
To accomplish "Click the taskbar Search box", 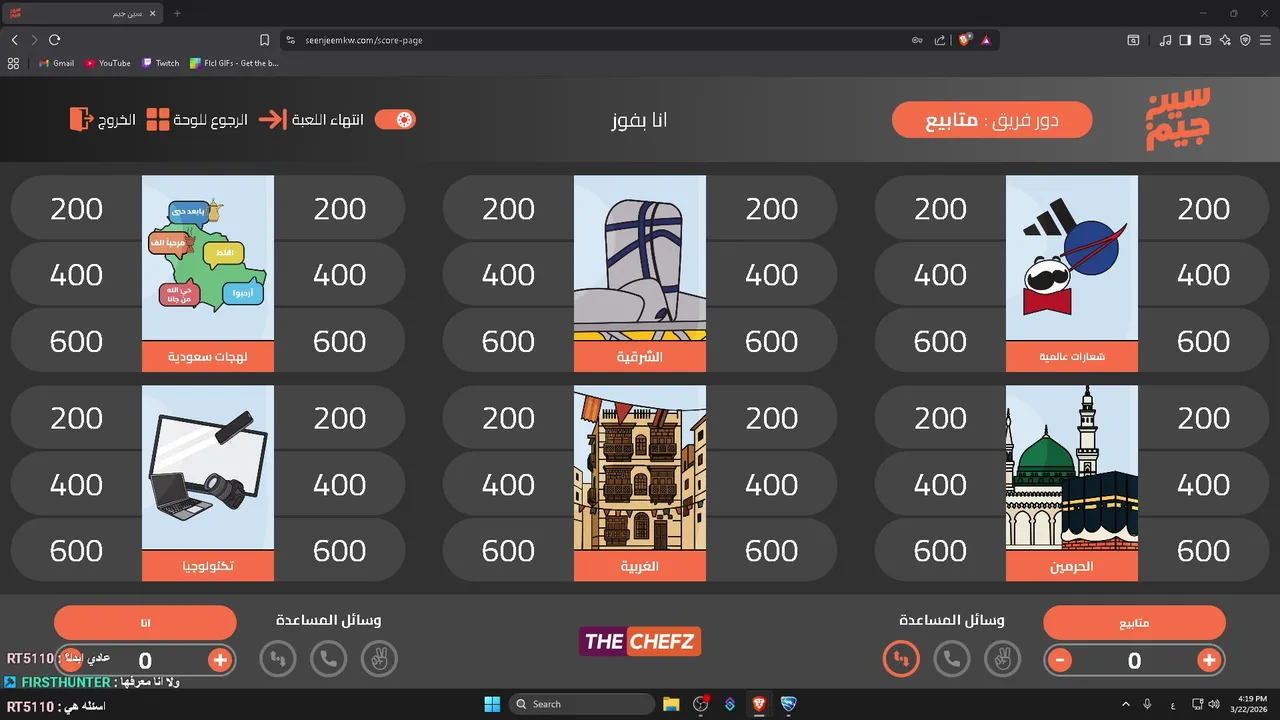I will click(583, 704).
